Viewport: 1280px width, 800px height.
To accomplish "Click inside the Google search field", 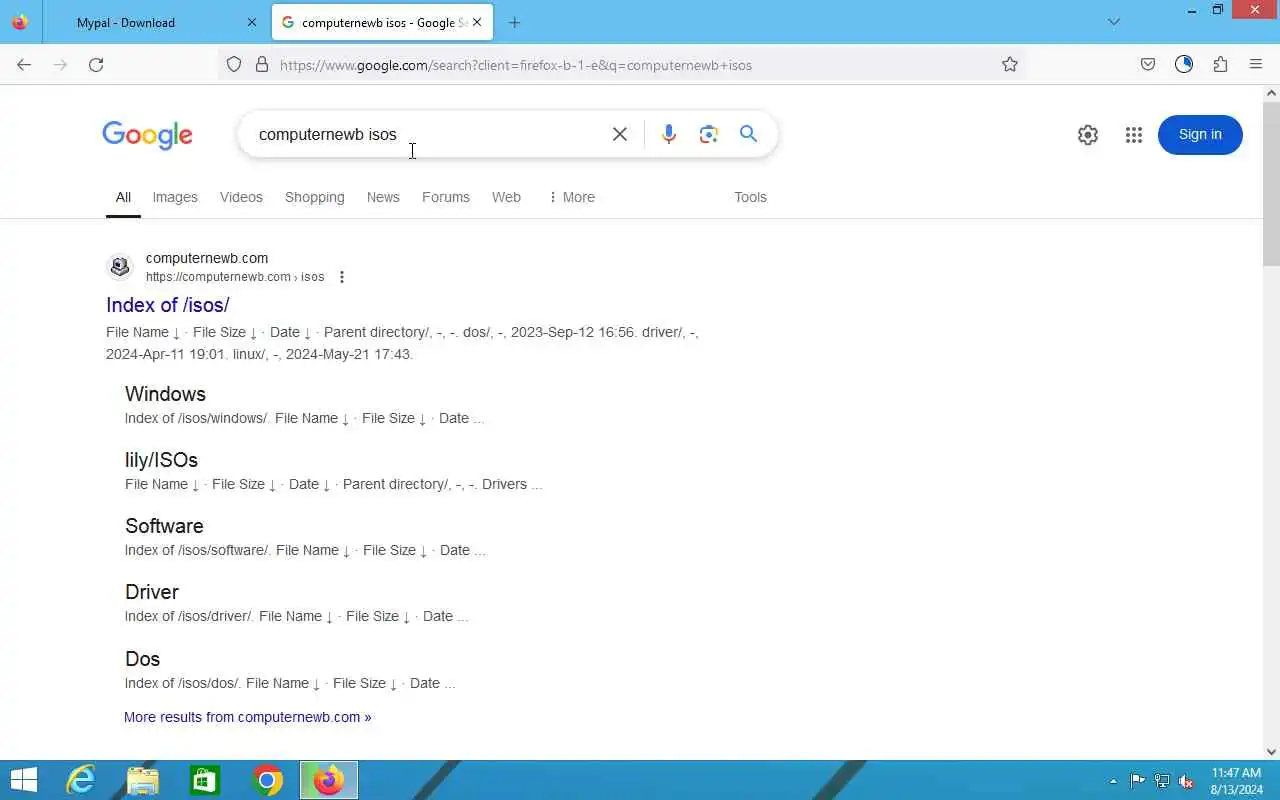I will coord(425,134).
